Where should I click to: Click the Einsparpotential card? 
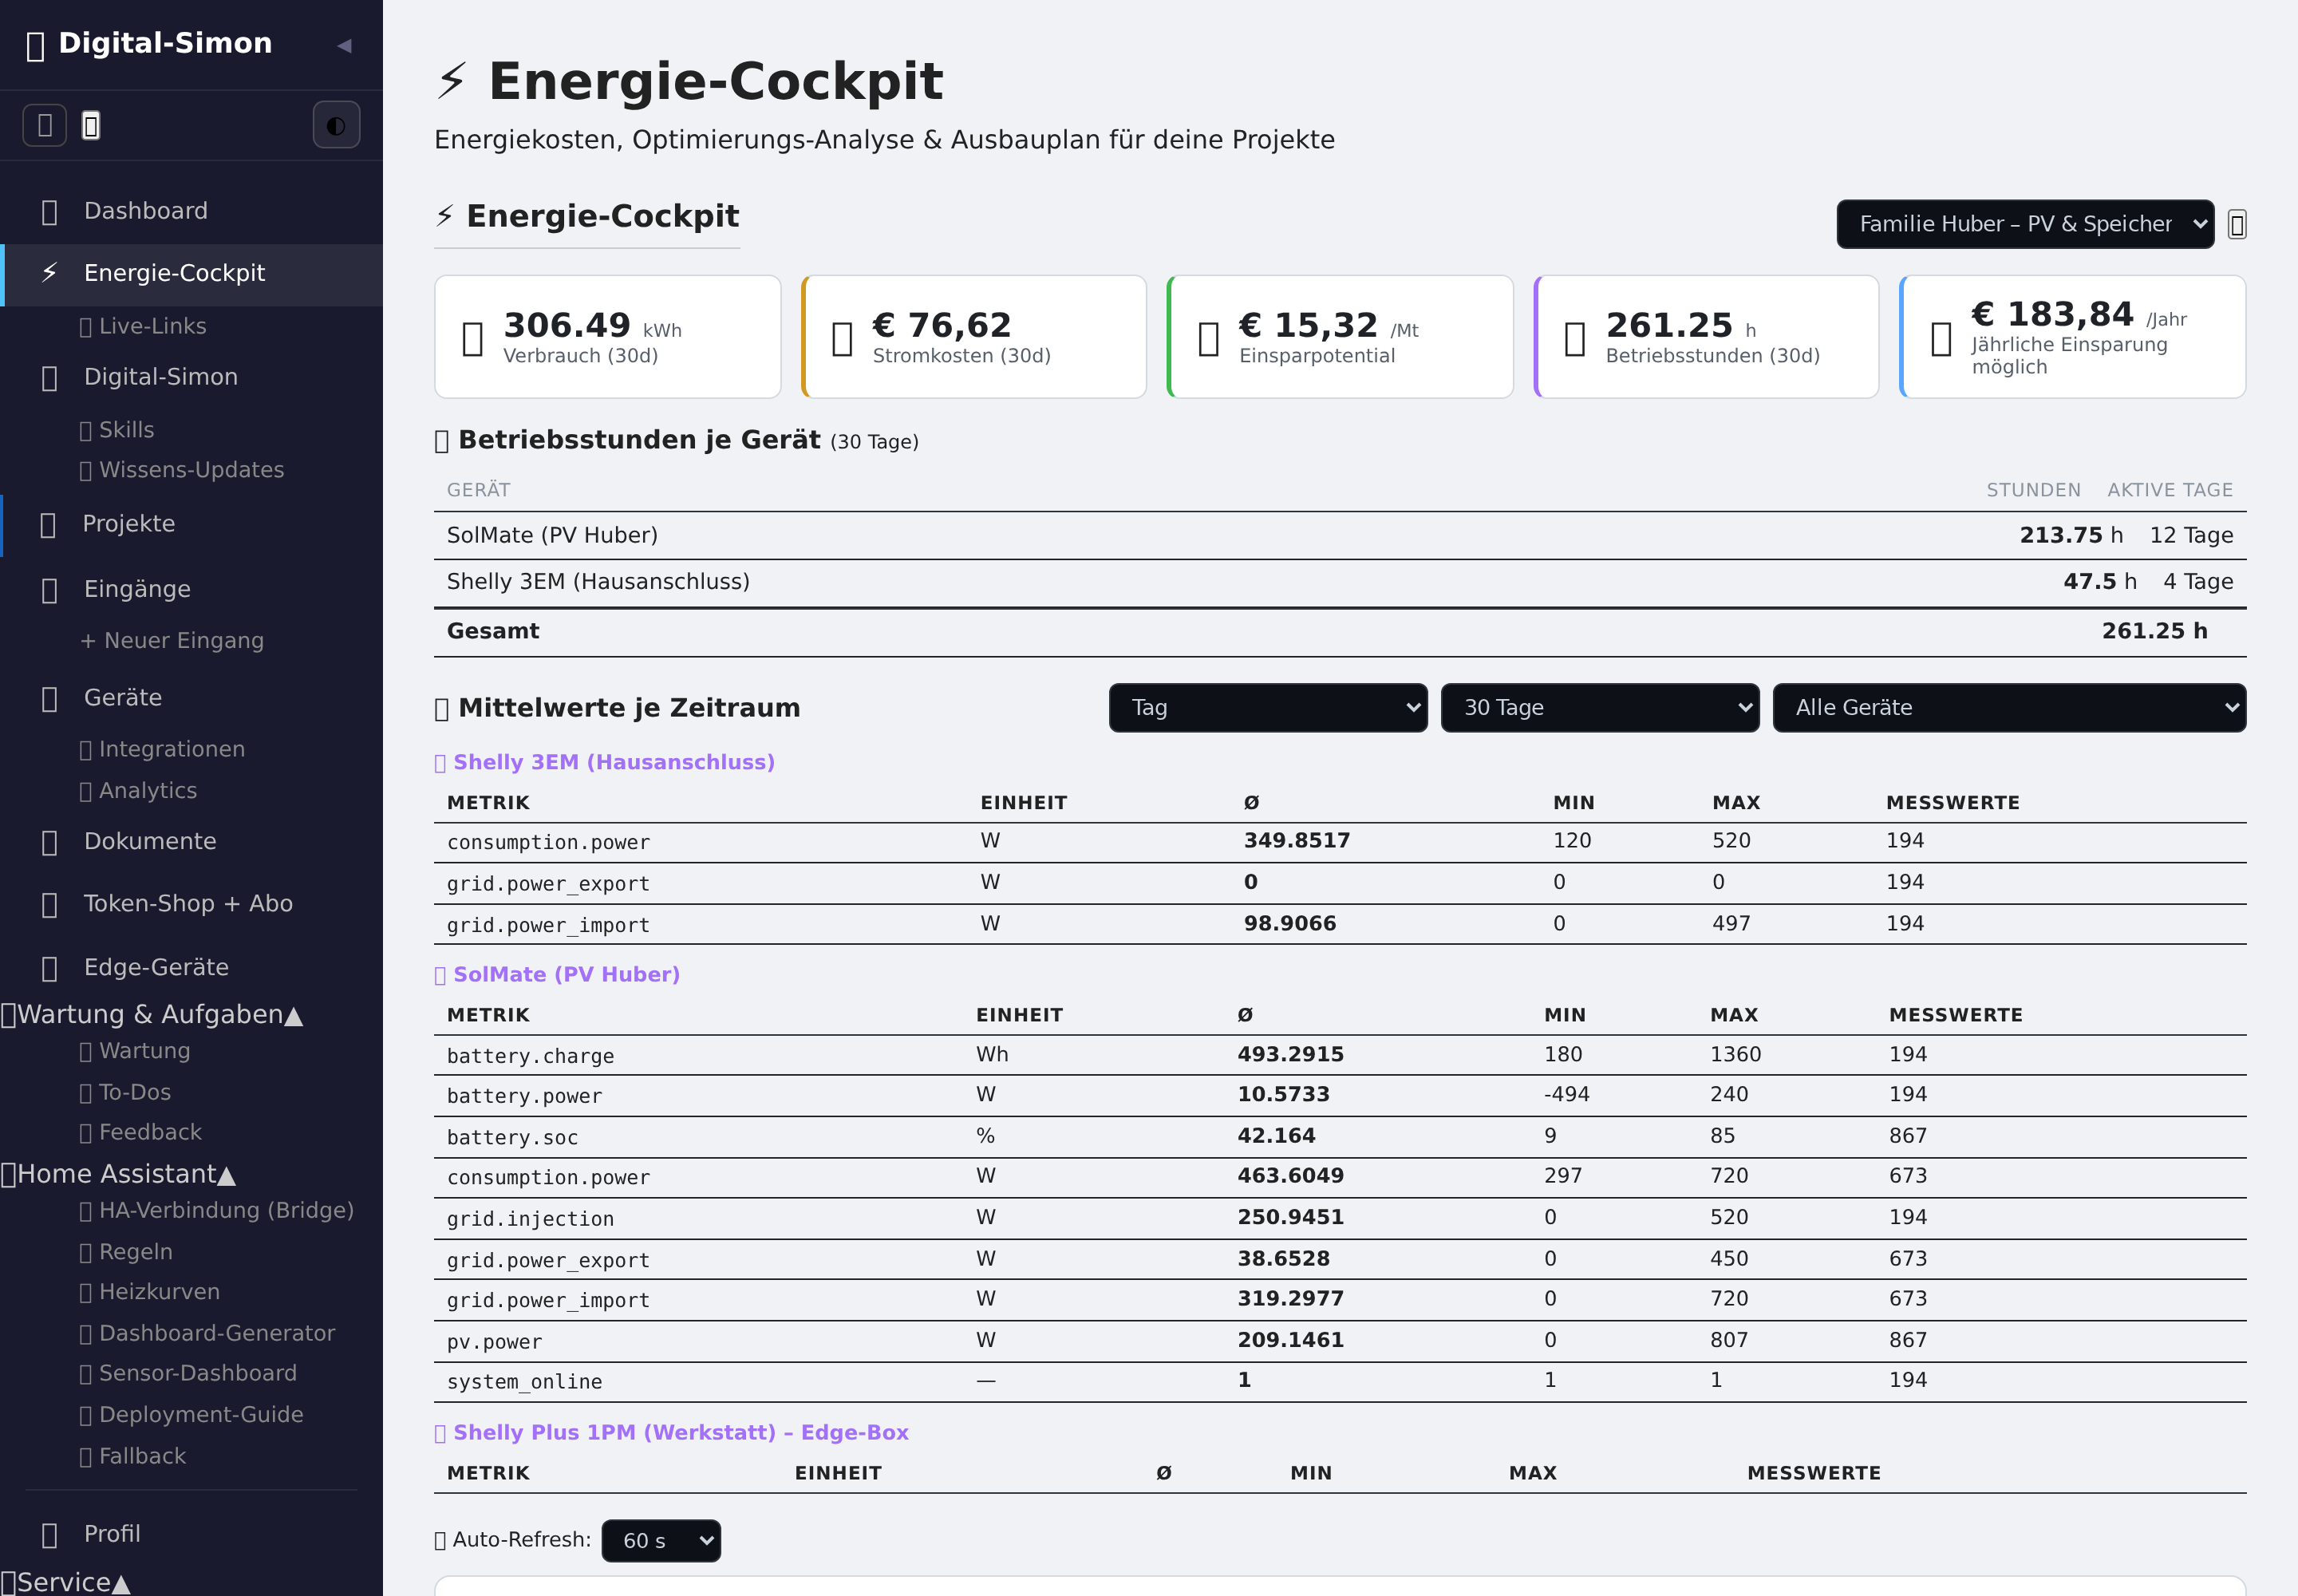tap(1341, 337)
